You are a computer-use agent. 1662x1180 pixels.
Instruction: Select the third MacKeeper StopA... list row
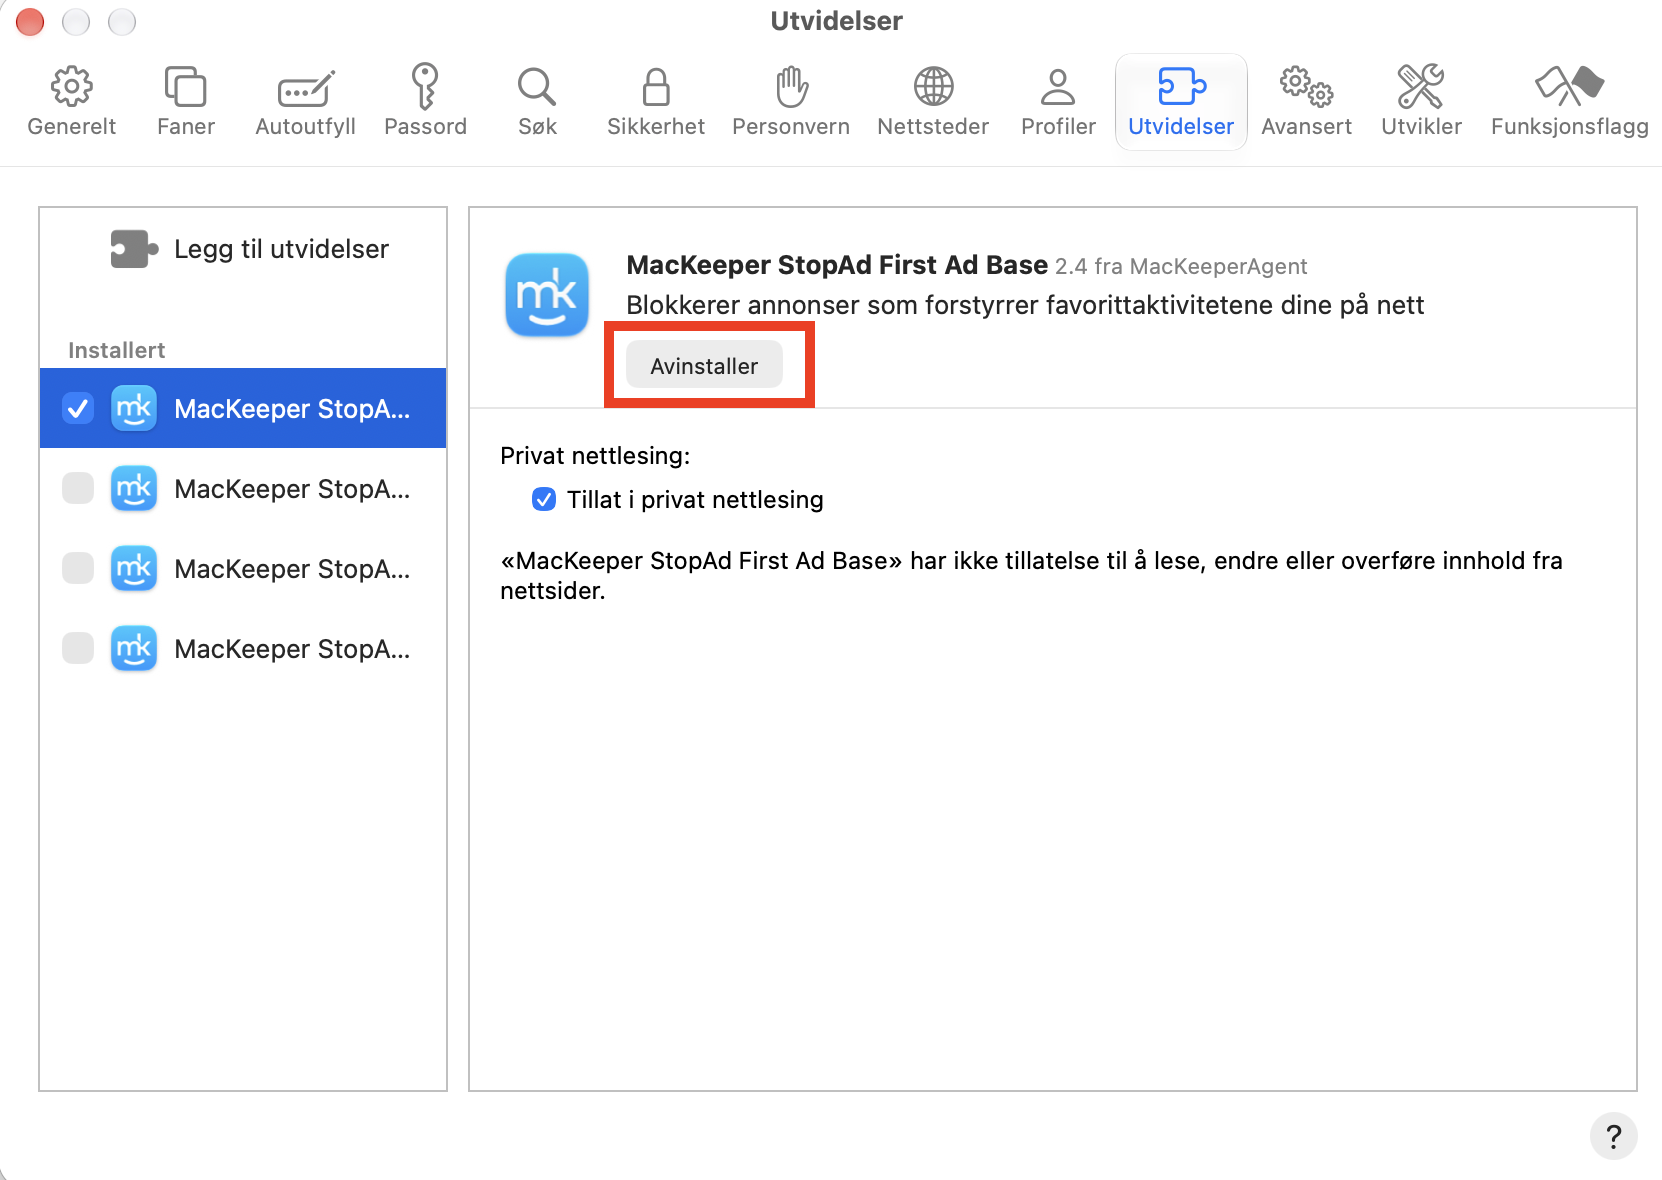(243, 568)
